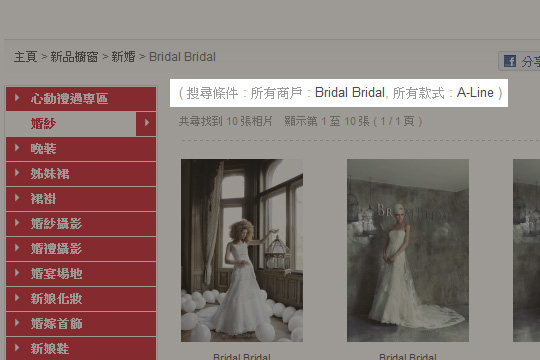This screenshot has height=360, width=540.
Task: Expand the arrow next to 婚禮攝影
Action: (17, 248)
